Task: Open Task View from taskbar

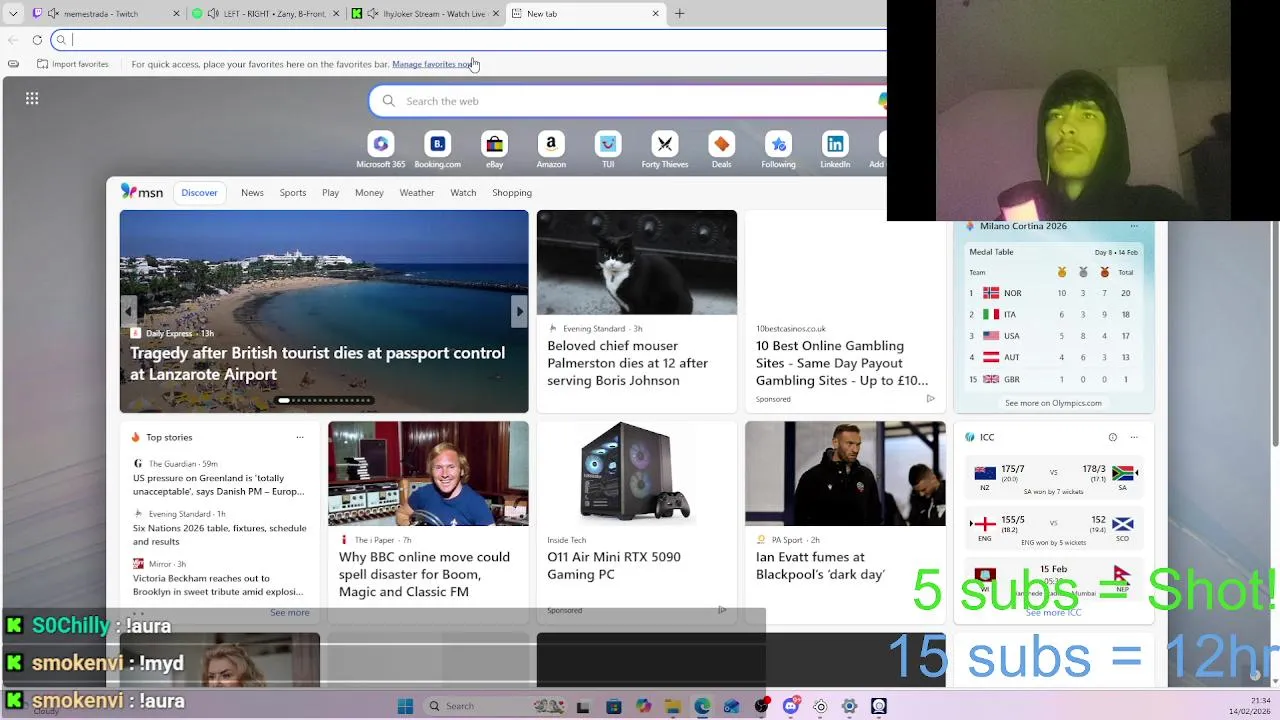Action: tap(583, 706)
